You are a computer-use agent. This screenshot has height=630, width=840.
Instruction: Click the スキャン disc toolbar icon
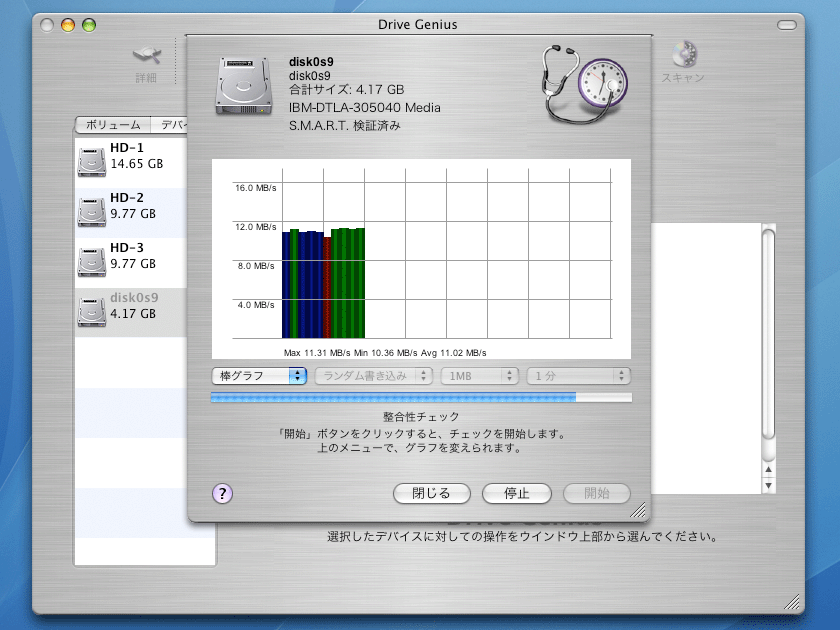pyautogui.click(x=684, y=54)
